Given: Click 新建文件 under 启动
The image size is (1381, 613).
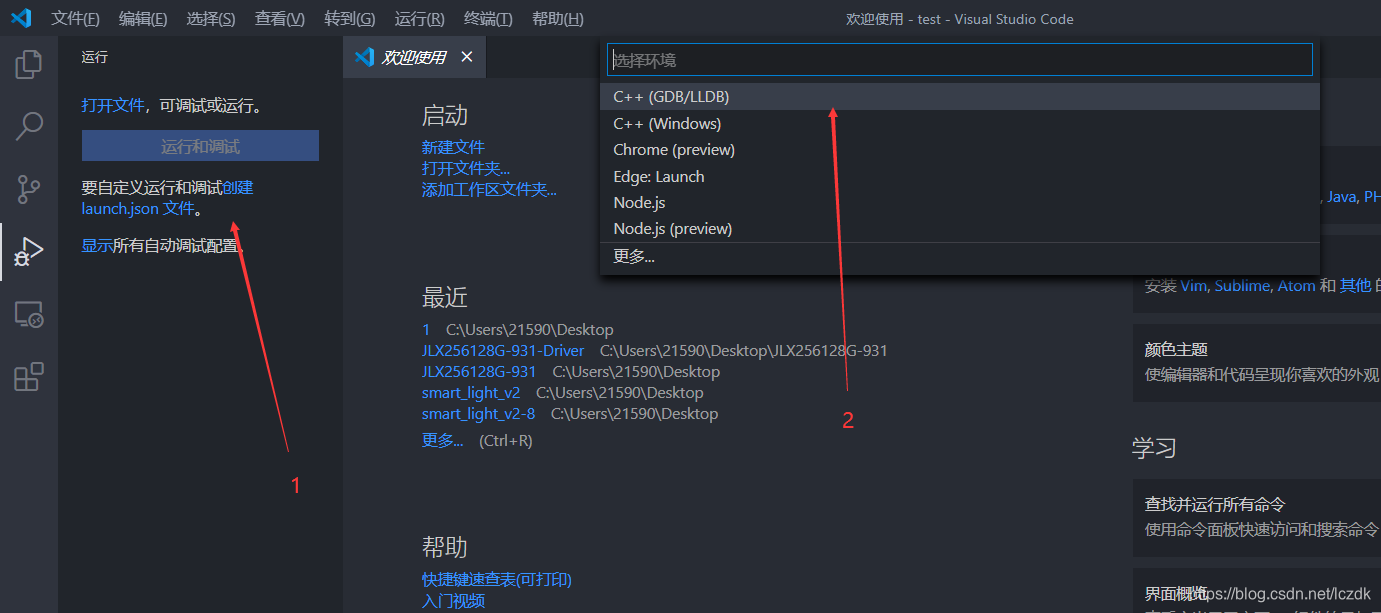Looking at the screenshot, I should (453, 146).
